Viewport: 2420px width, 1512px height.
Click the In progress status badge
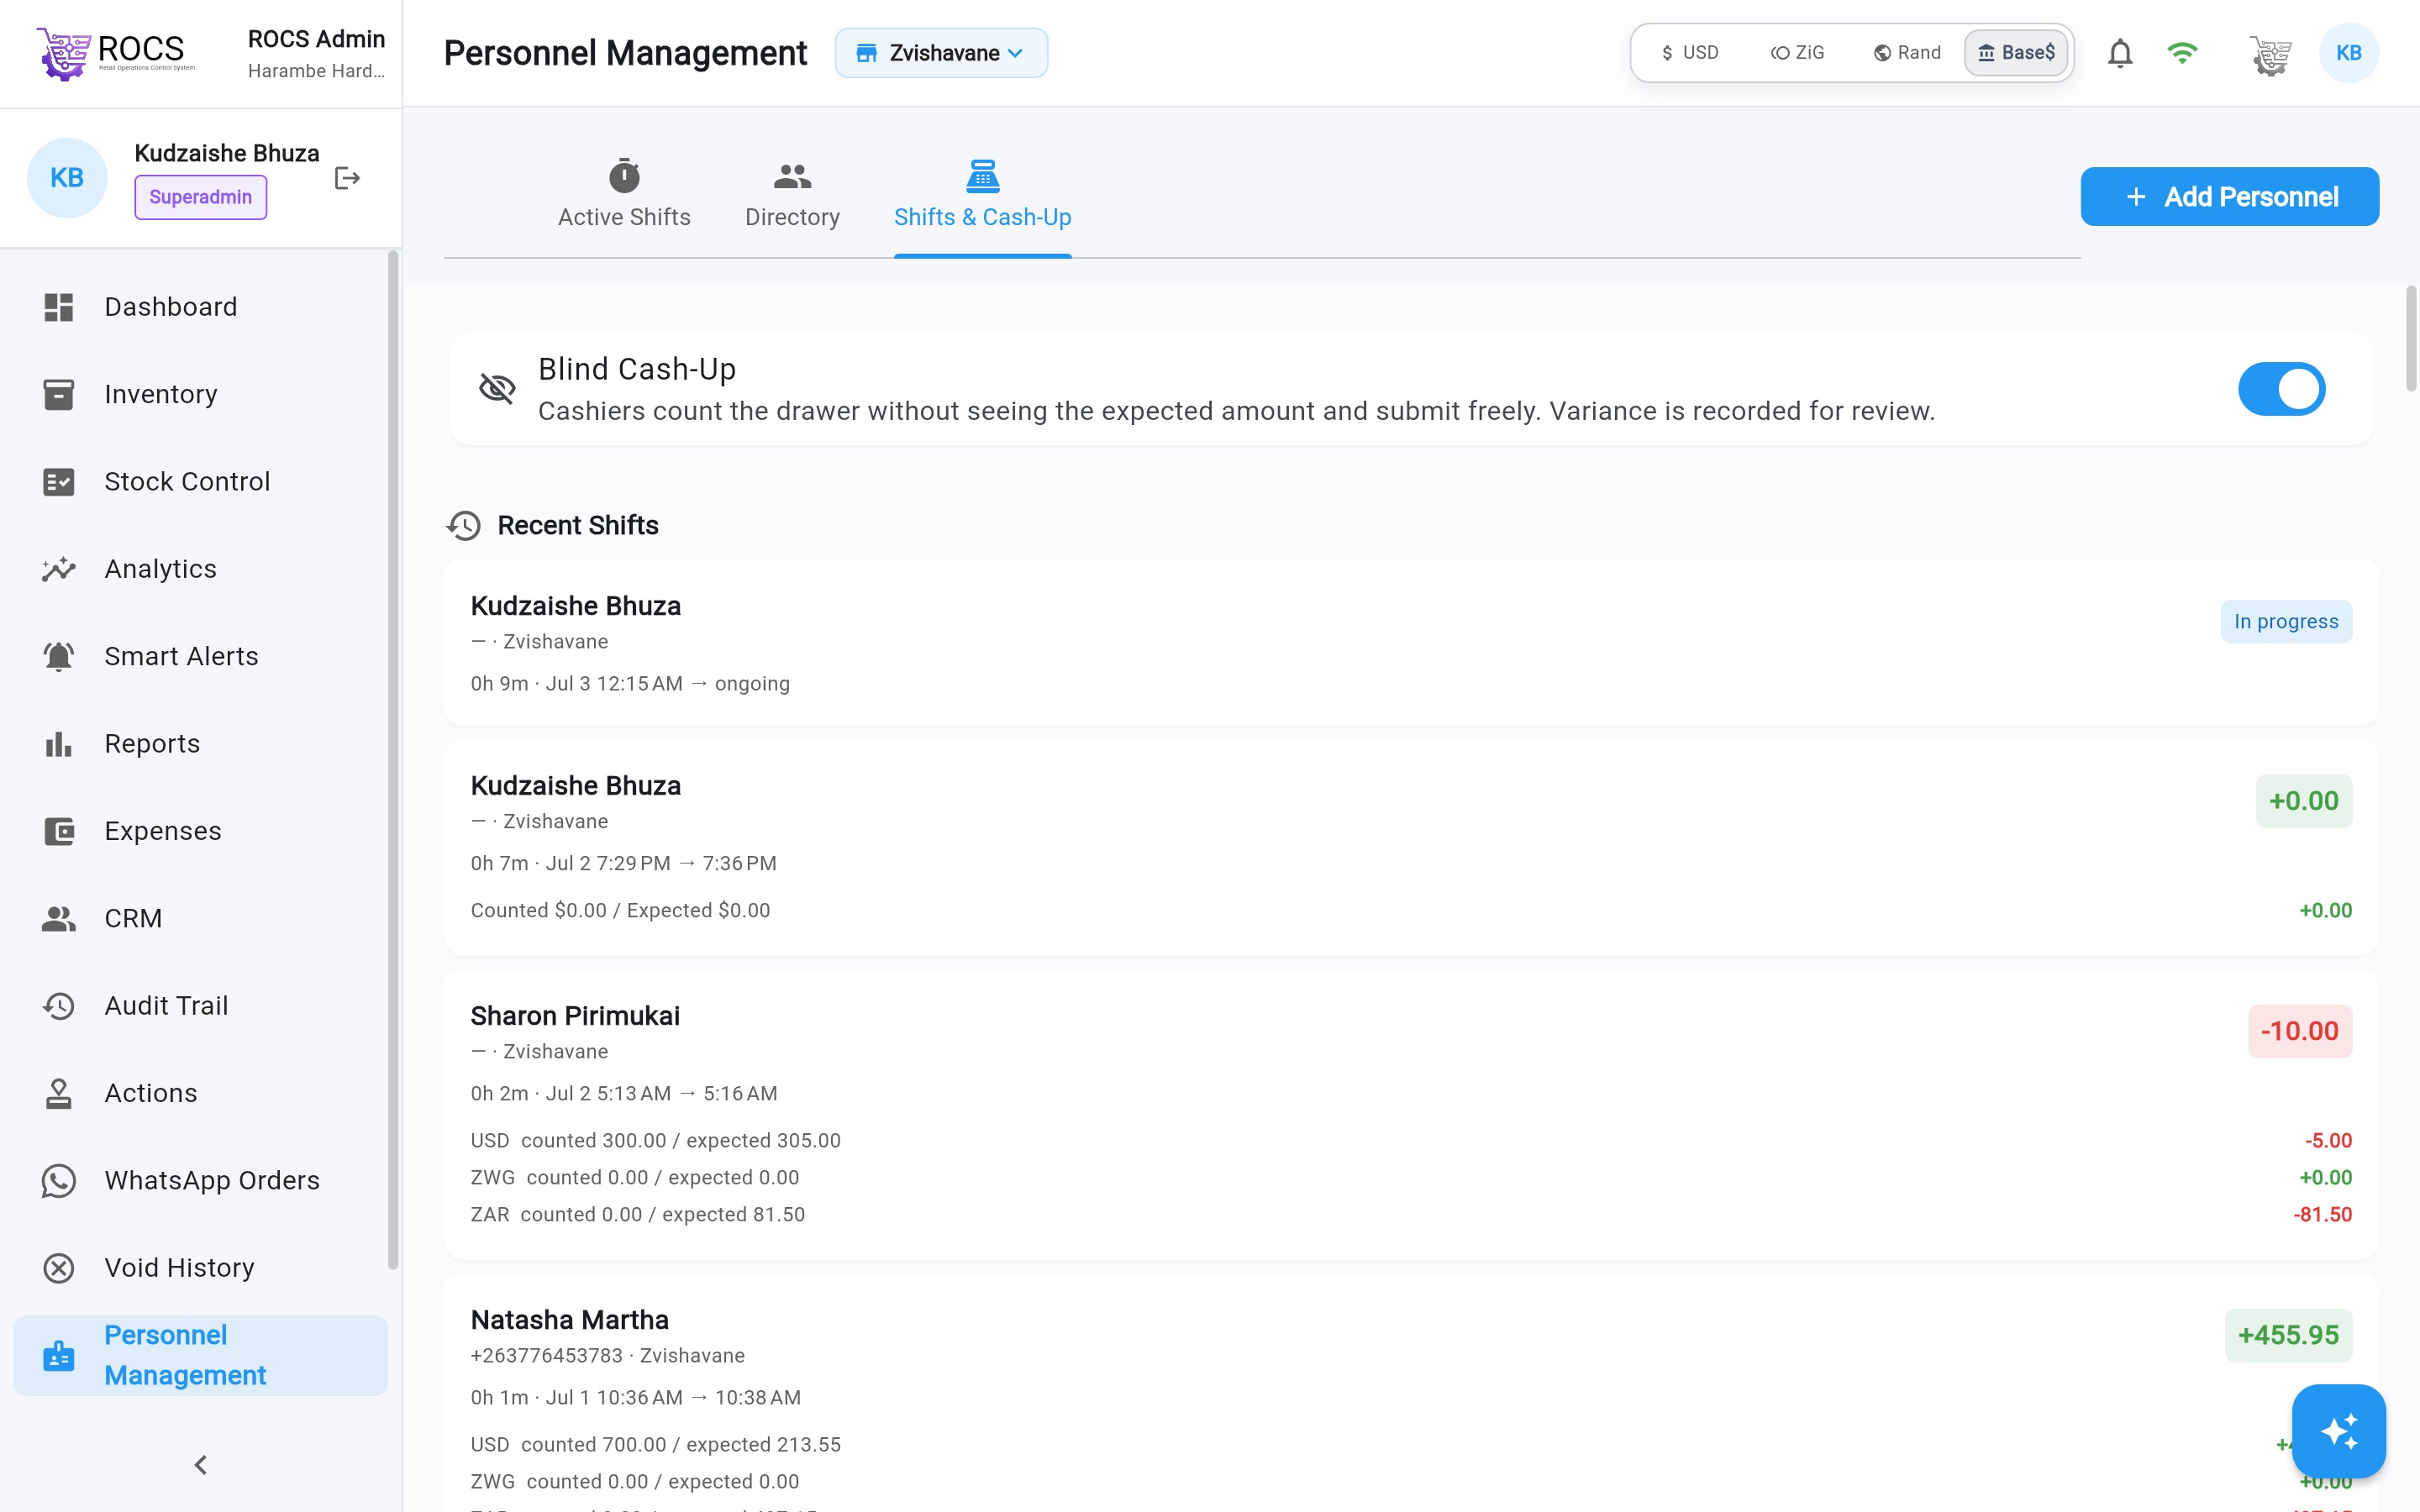(2286, 621)
